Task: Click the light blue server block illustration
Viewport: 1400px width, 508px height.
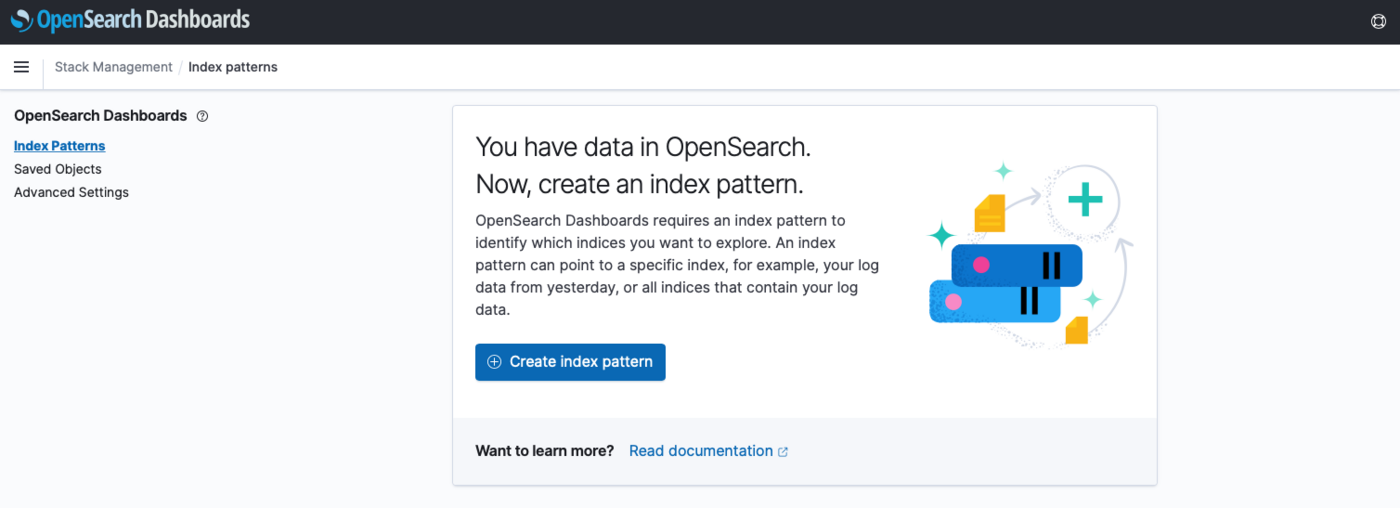Action: point(995,301)
